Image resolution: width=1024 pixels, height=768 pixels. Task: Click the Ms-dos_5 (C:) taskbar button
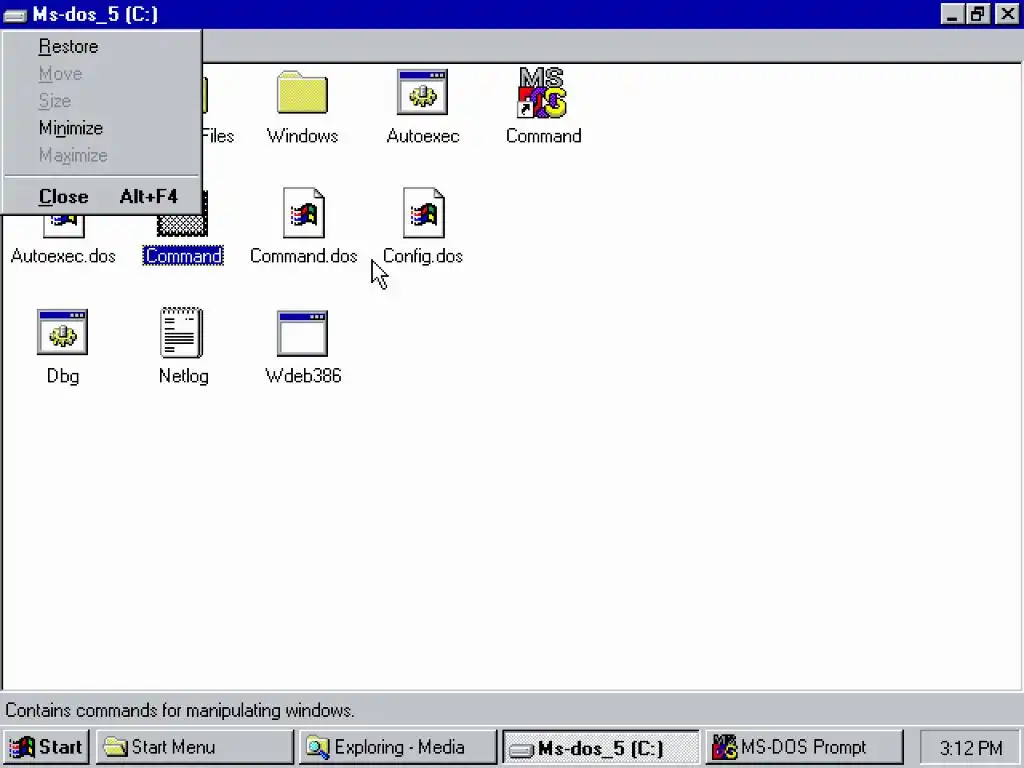tap(601, 747)
